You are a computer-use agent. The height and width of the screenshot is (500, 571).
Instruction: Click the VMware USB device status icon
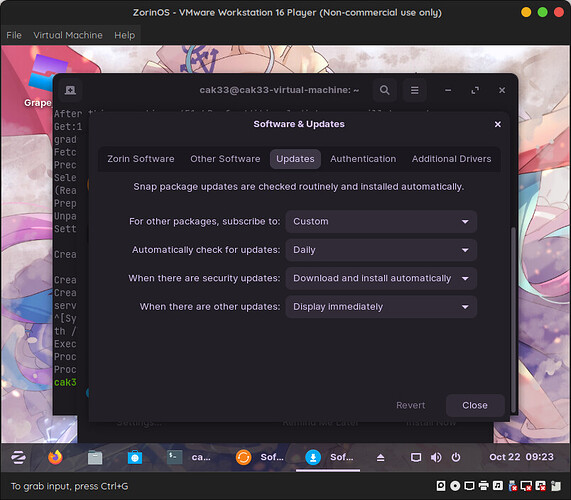[x=512, y=486]
